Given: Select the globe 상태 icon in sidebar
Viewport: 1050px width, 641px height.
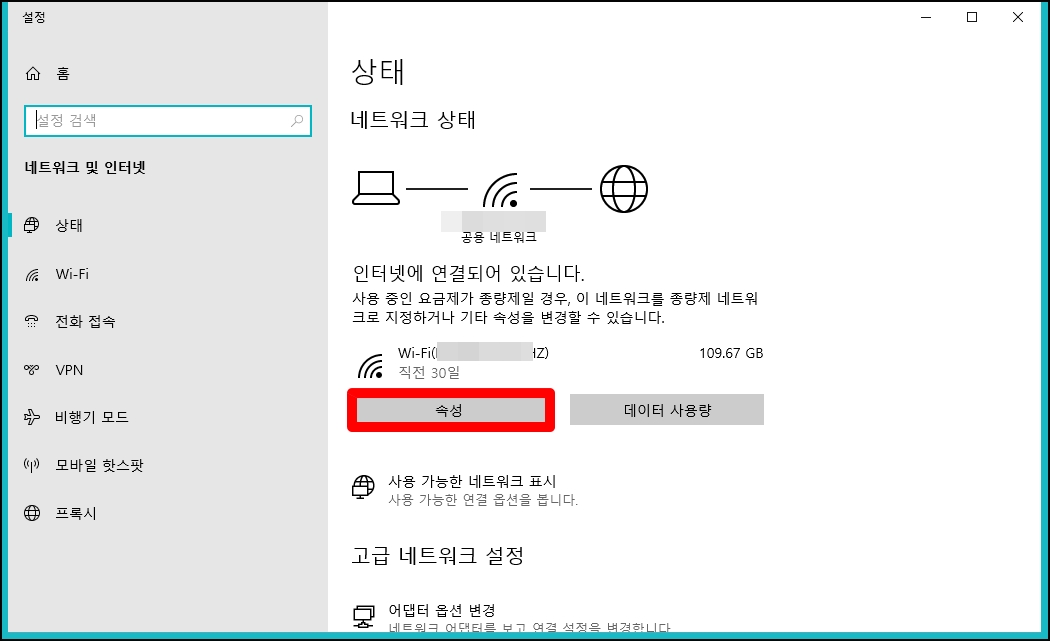Looking at the screenshot, I should click(x=33, y=225).
